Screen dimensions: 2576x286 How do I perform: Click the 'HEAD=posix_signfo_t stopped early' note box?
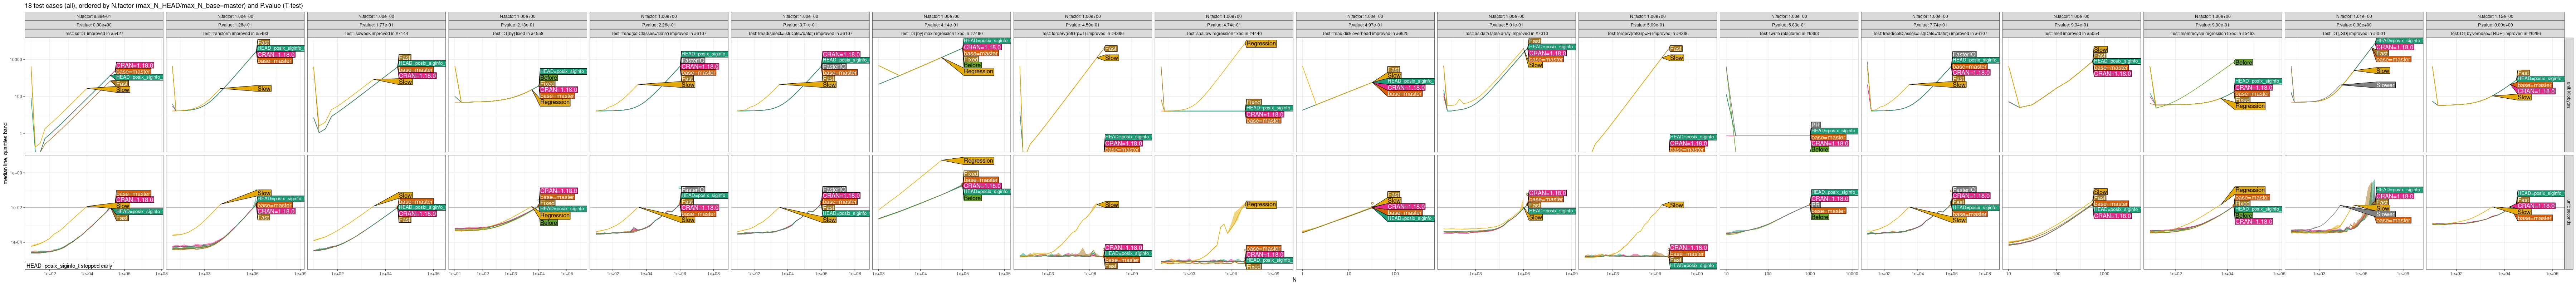[69, 266]
